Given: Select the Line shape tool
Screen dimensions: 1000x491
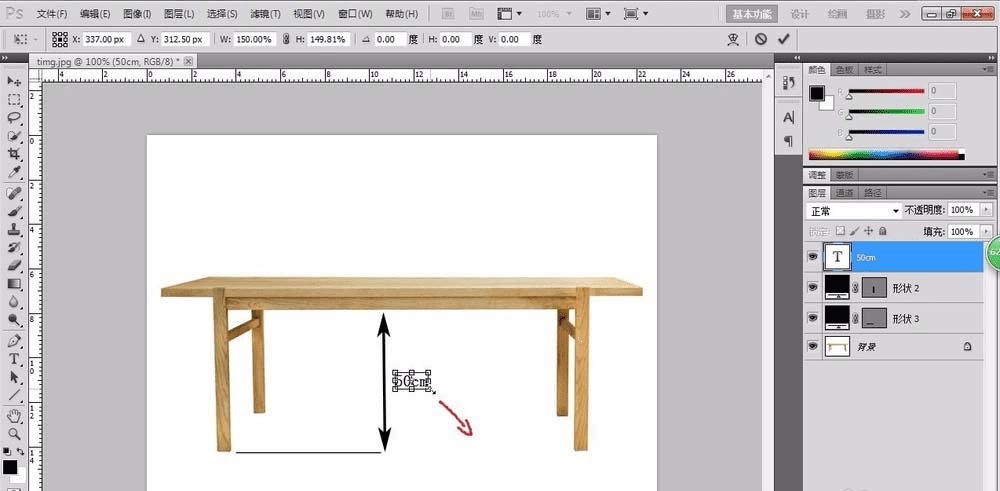Looking at the screenshot, I should click(x=13, y=395).
